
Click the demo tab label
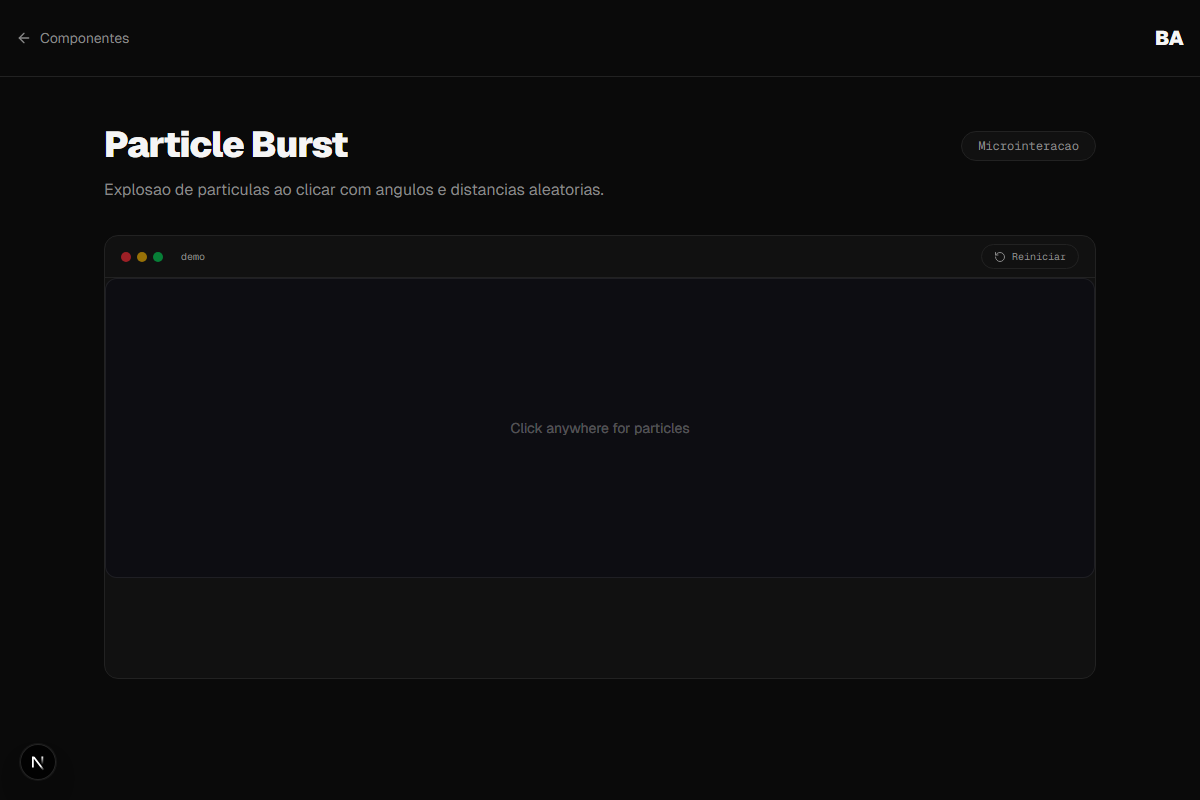(193, 256)
